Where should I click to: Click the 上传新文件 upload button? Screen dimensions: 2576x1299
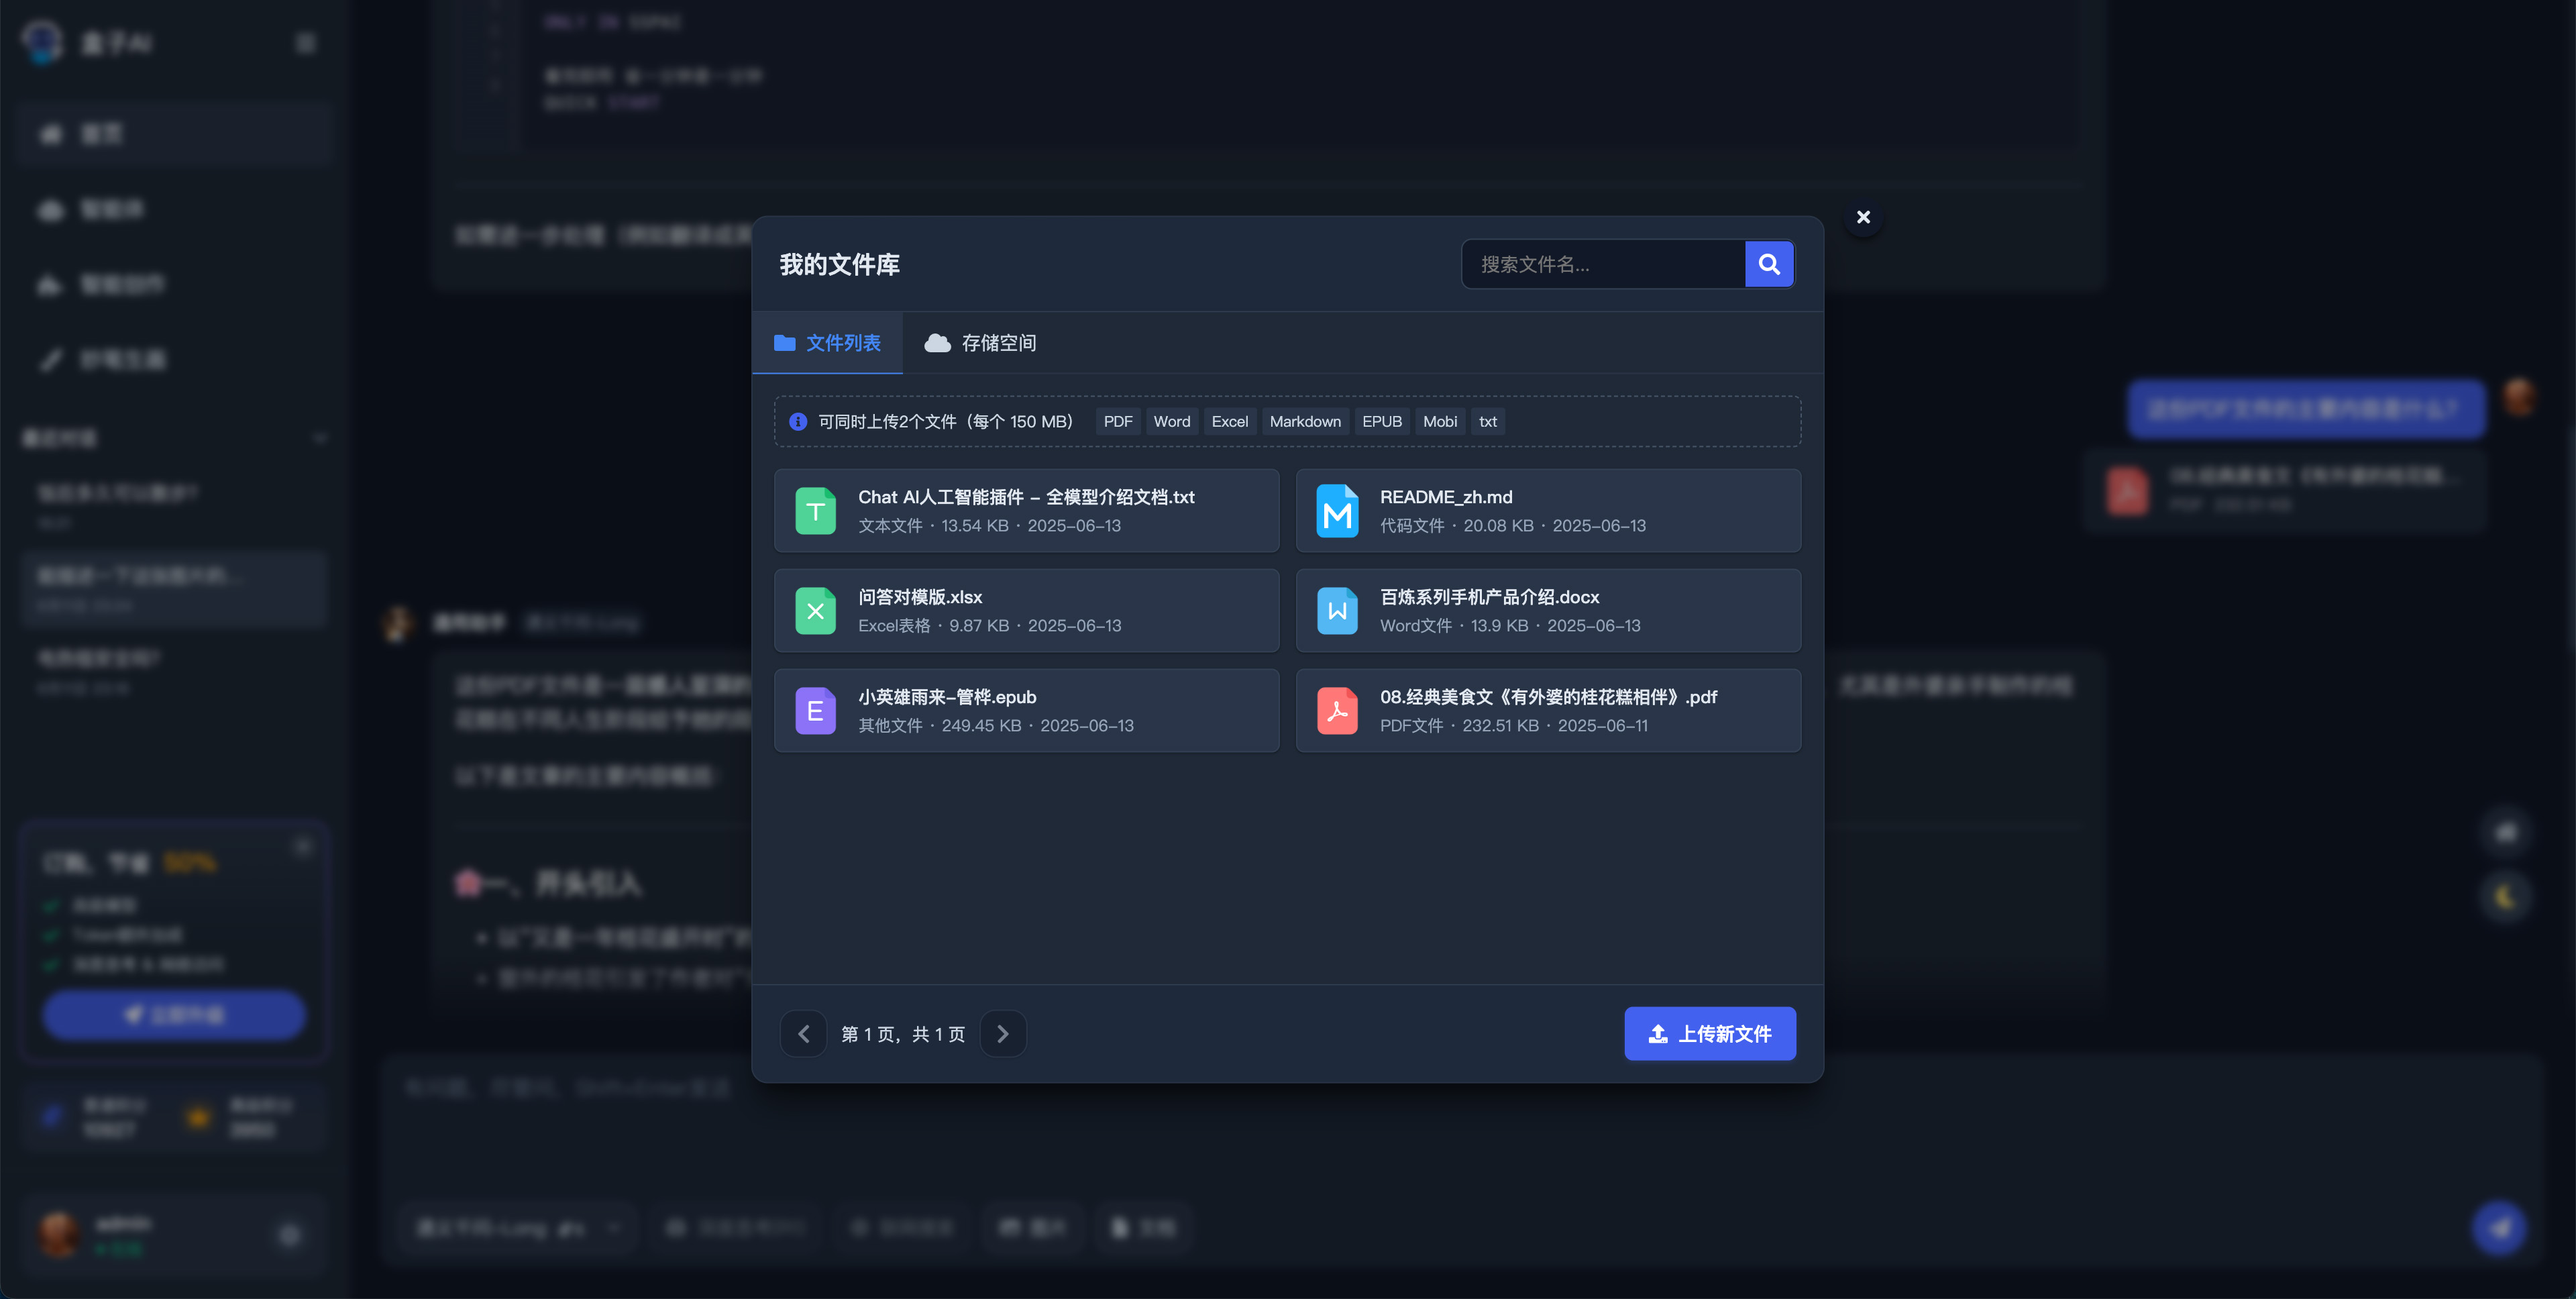pyautogui.click(x=1710, y=1034)
